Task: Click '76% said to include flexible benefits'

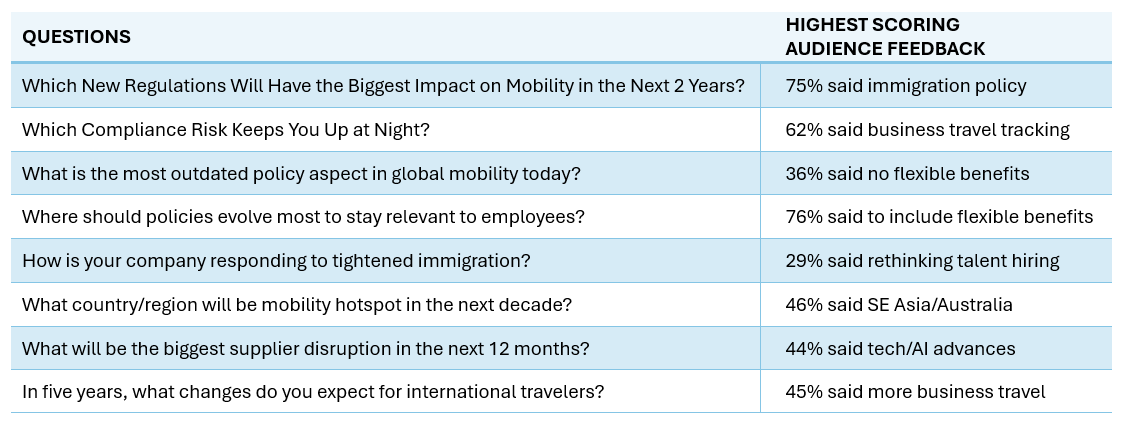Action: pos(939,217)
